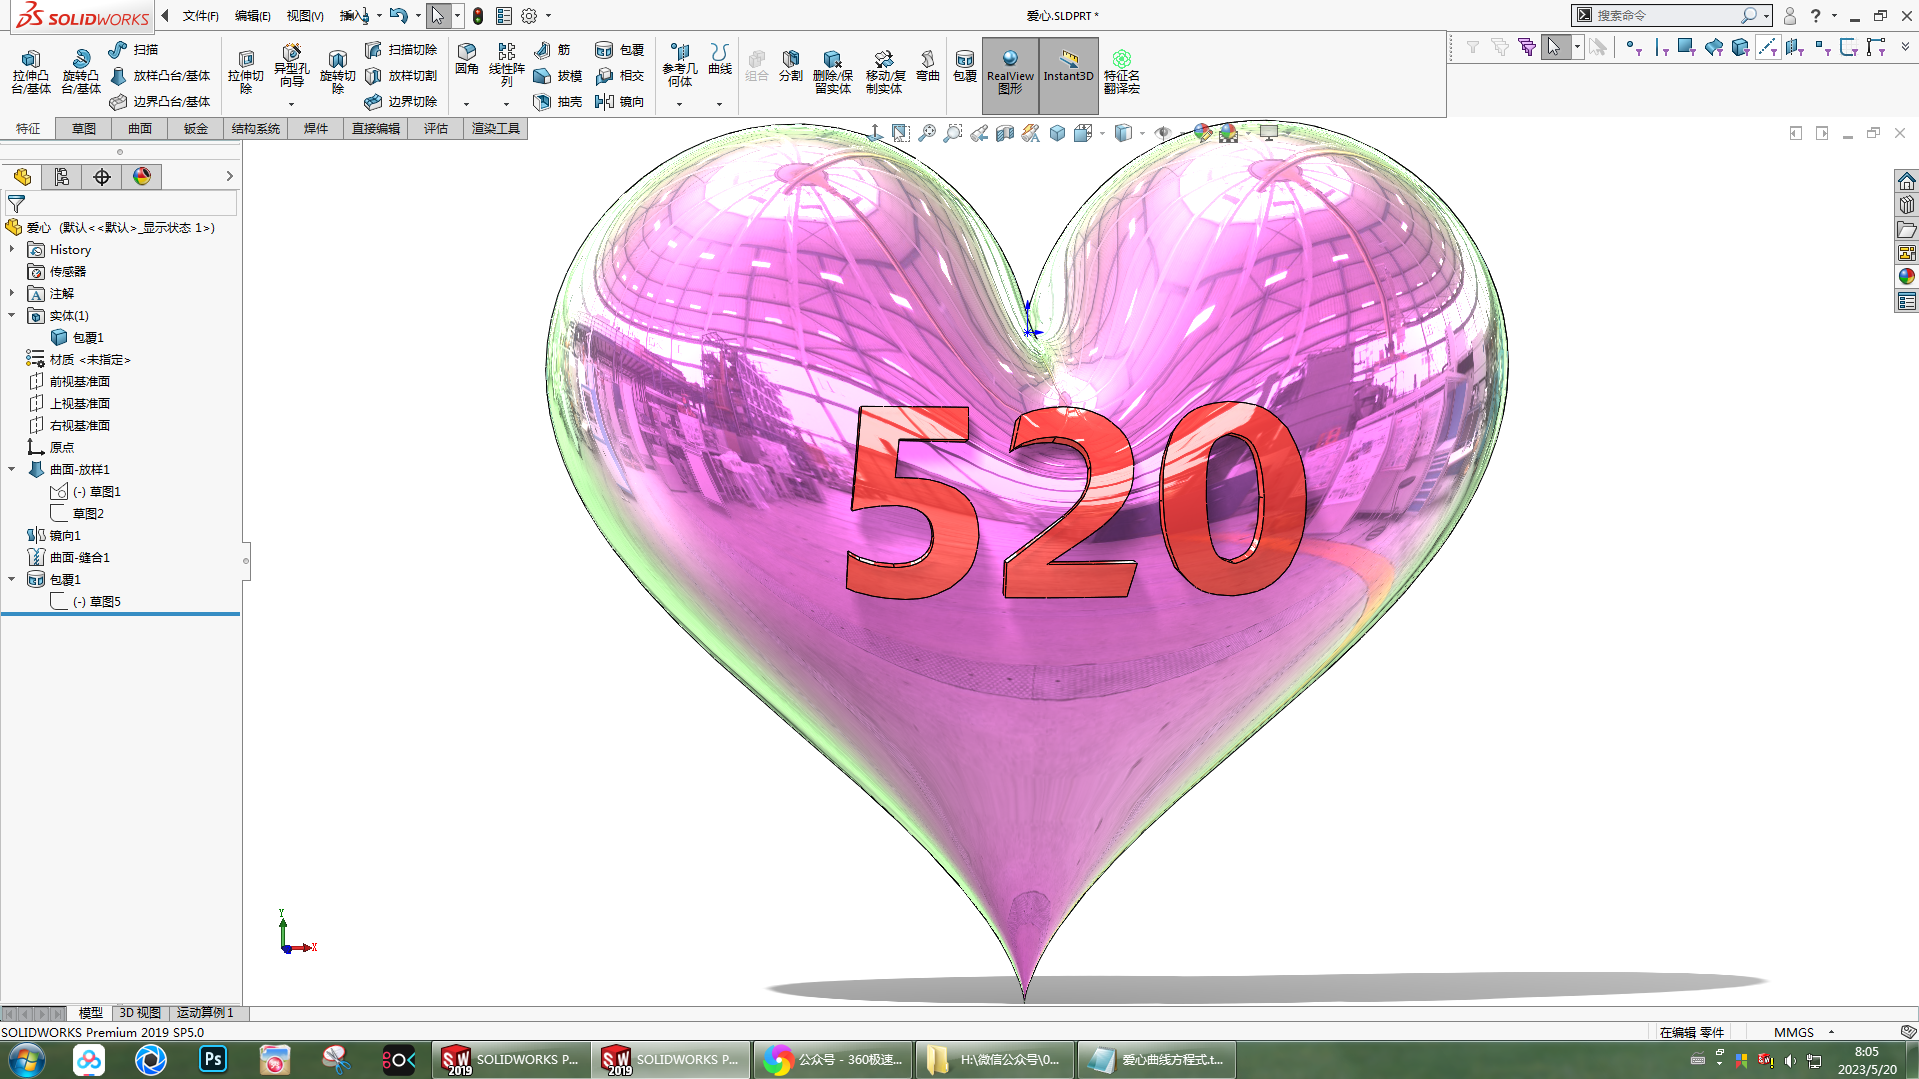Image resolution: width=1919 pixels, height=1079 pixels.
Task: Switch to 运动算例1 bottom tab
Action: [x=205, y=1013]
